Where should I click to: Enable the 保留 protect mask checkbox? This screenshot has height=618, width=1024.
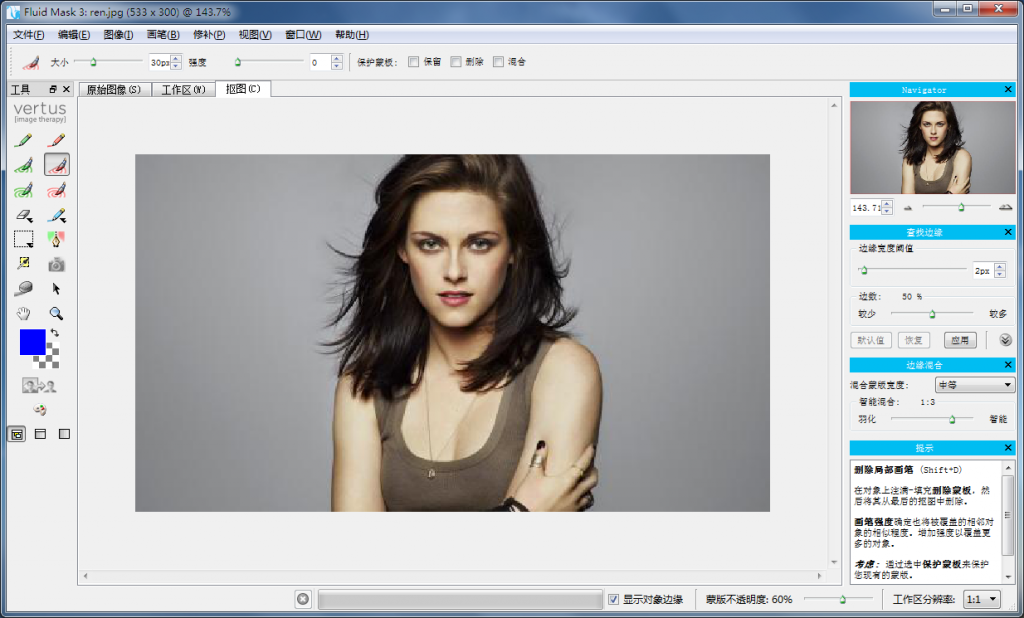point(414,62)
